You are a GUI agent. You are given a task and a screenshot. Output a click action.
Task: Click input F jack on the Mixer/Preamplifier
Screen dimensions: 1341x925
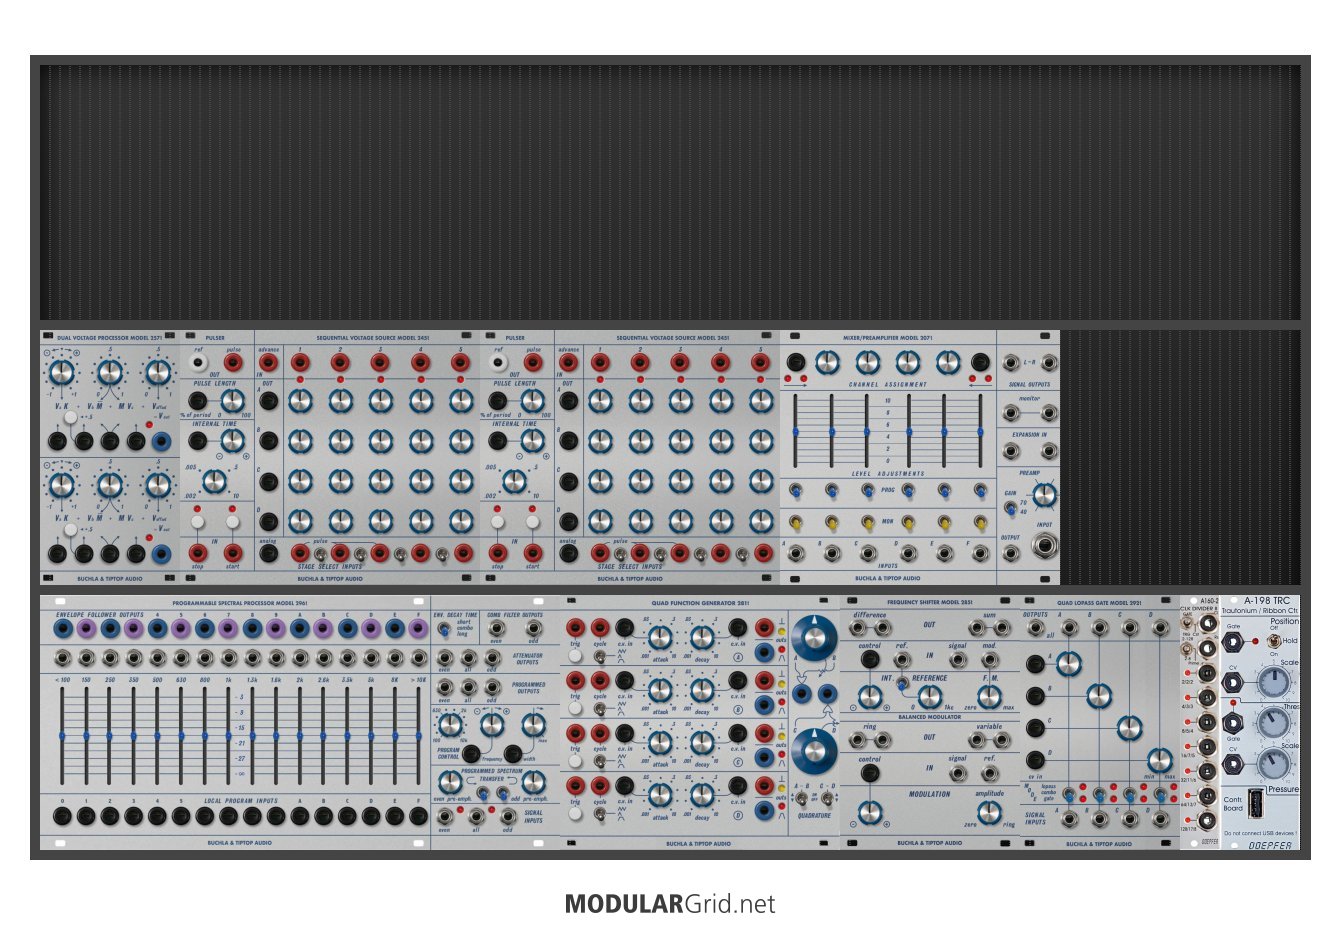979,553
